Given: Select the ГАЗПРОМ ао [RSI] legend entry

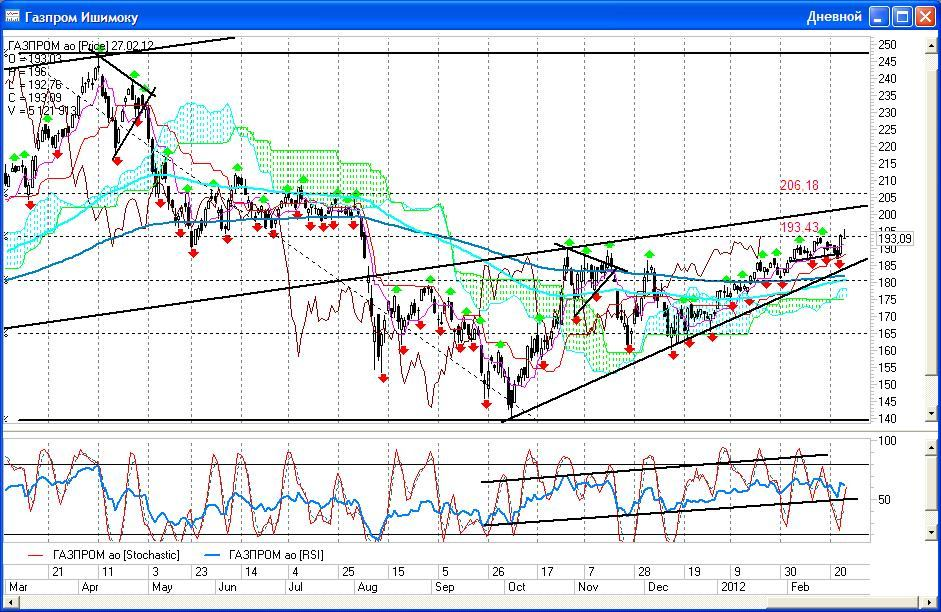Looking at the screenshot, I should point(264,555).
